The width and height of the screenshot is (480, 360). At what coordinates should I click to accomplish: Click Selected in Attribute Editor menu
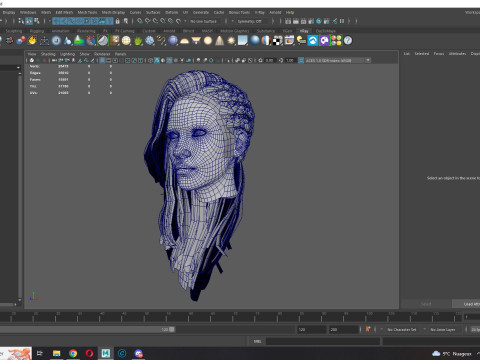[x=422, y=54]
